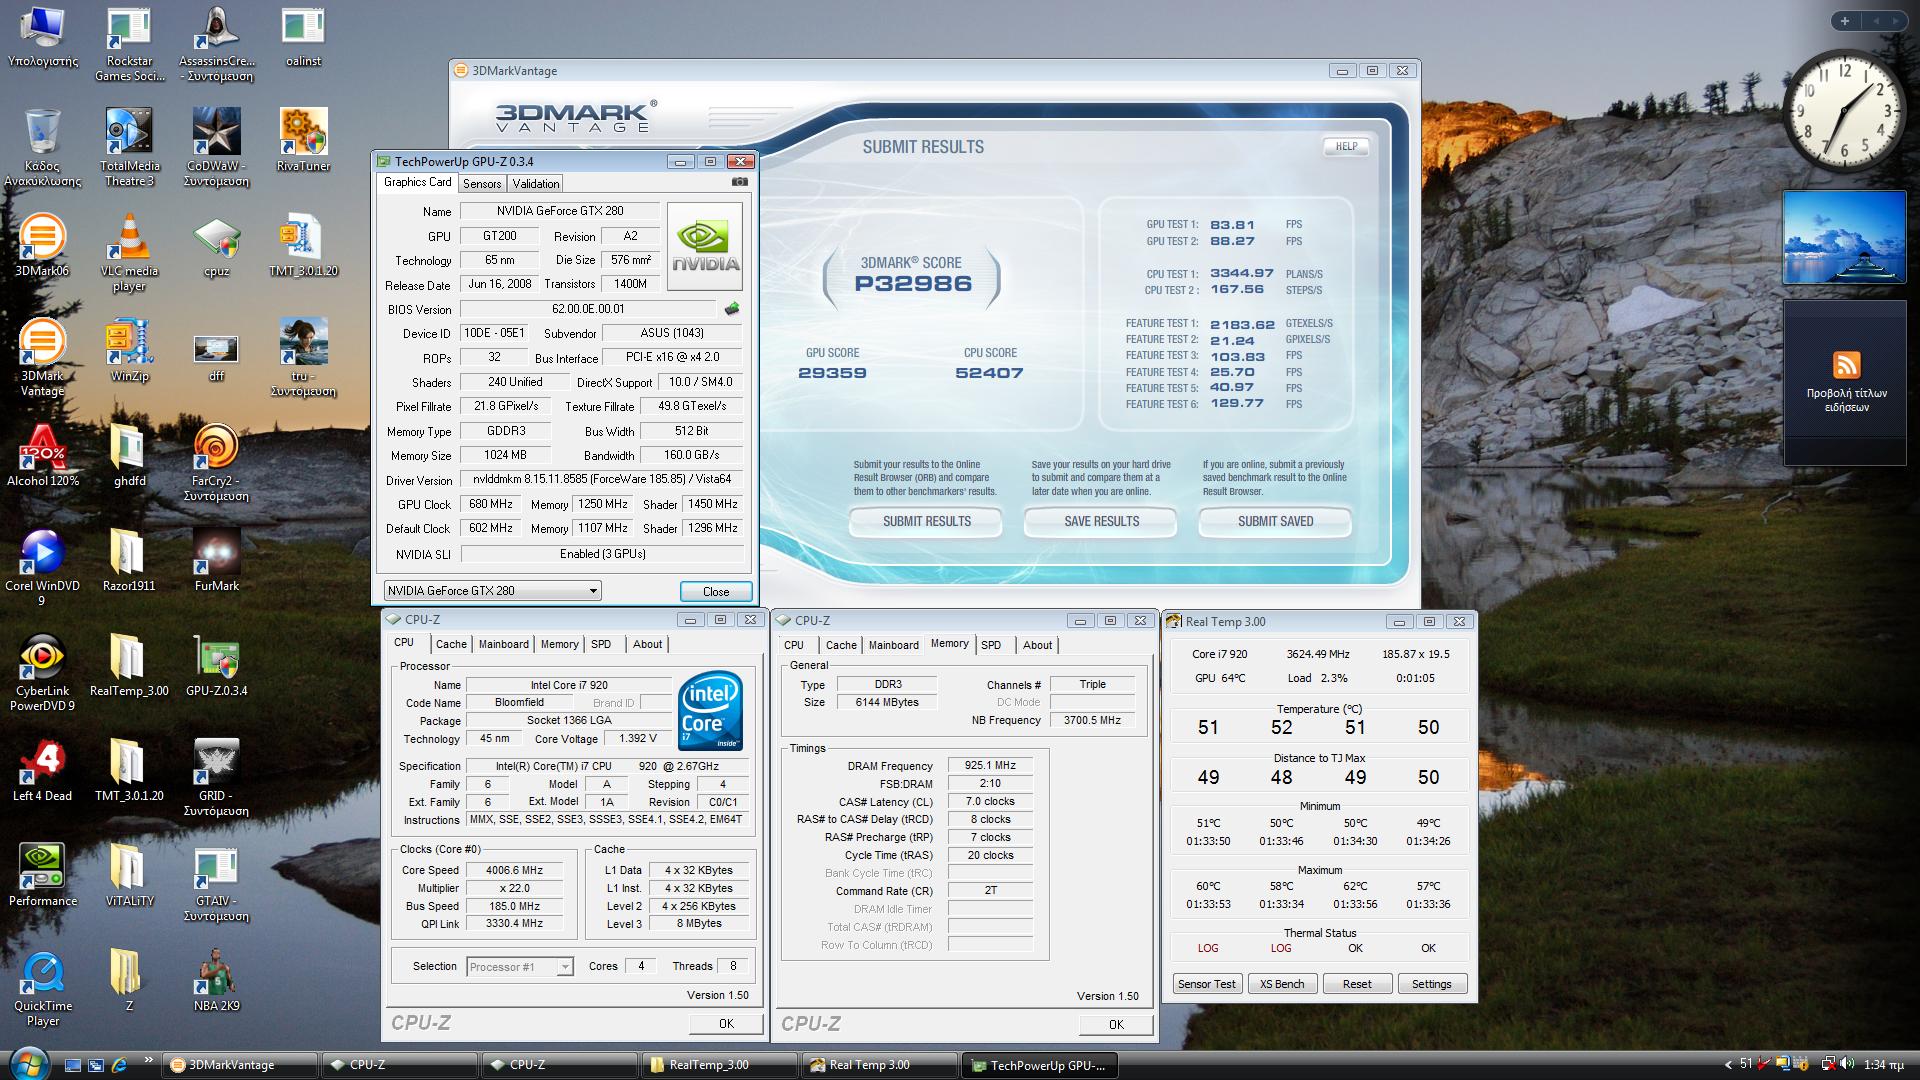Click OK in the left CPU-Z window
Screen dimensions: 1920x1080
[726, 1024]
